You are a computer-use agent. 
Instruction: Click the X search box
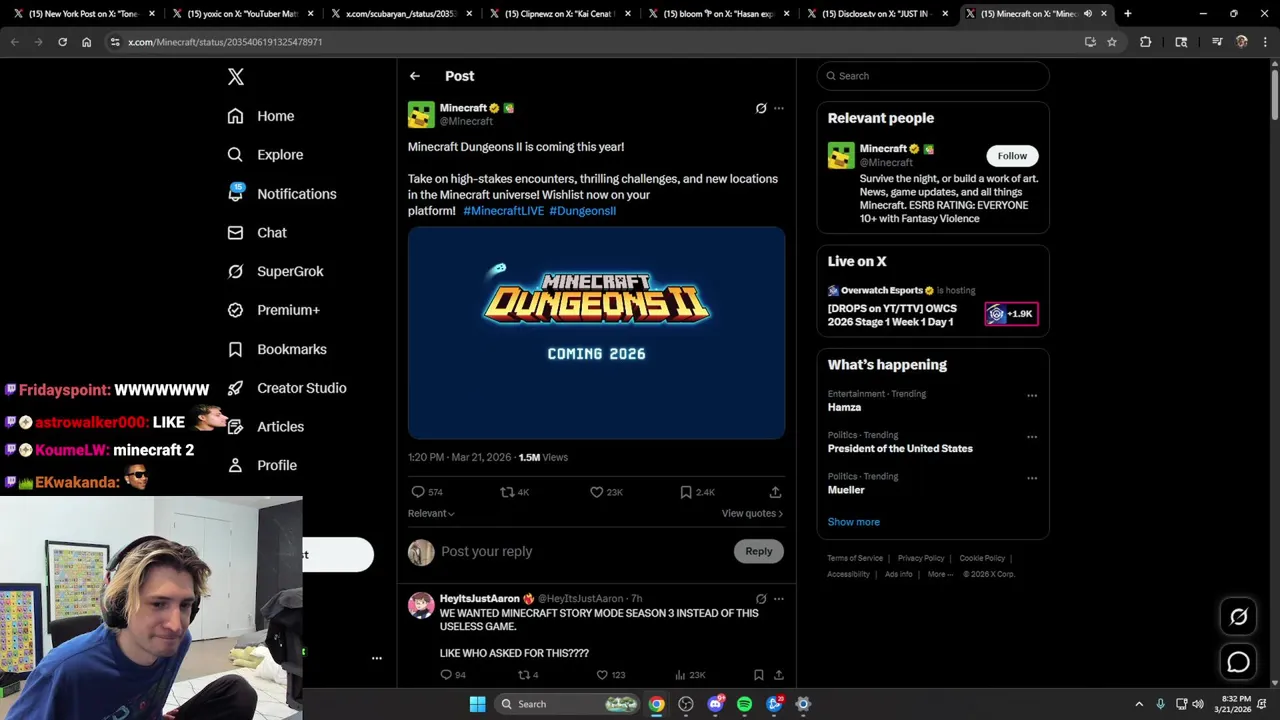click(x=933, y=76)
